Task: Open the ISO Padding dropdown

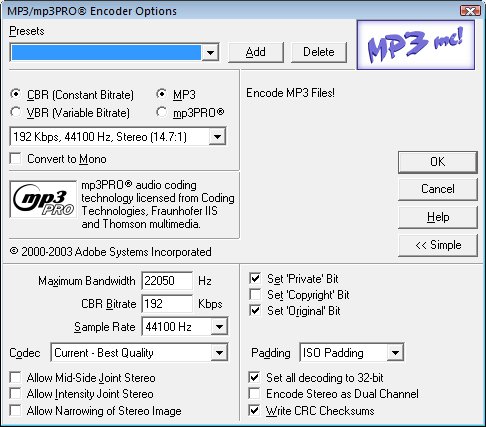Action: pos(395,352)
